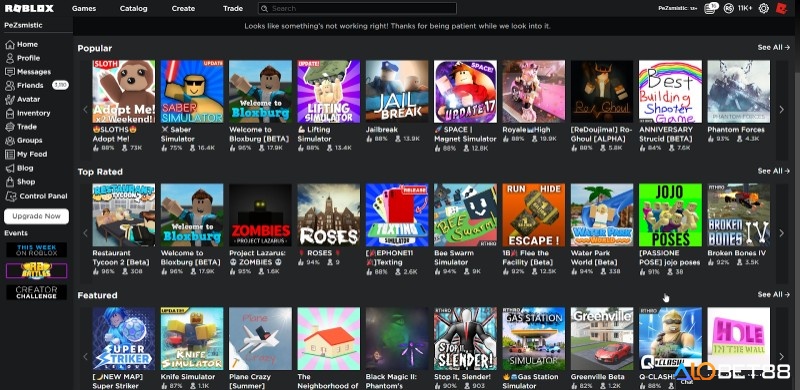Open the Strucid thumbnail

(x=670, y=91)
